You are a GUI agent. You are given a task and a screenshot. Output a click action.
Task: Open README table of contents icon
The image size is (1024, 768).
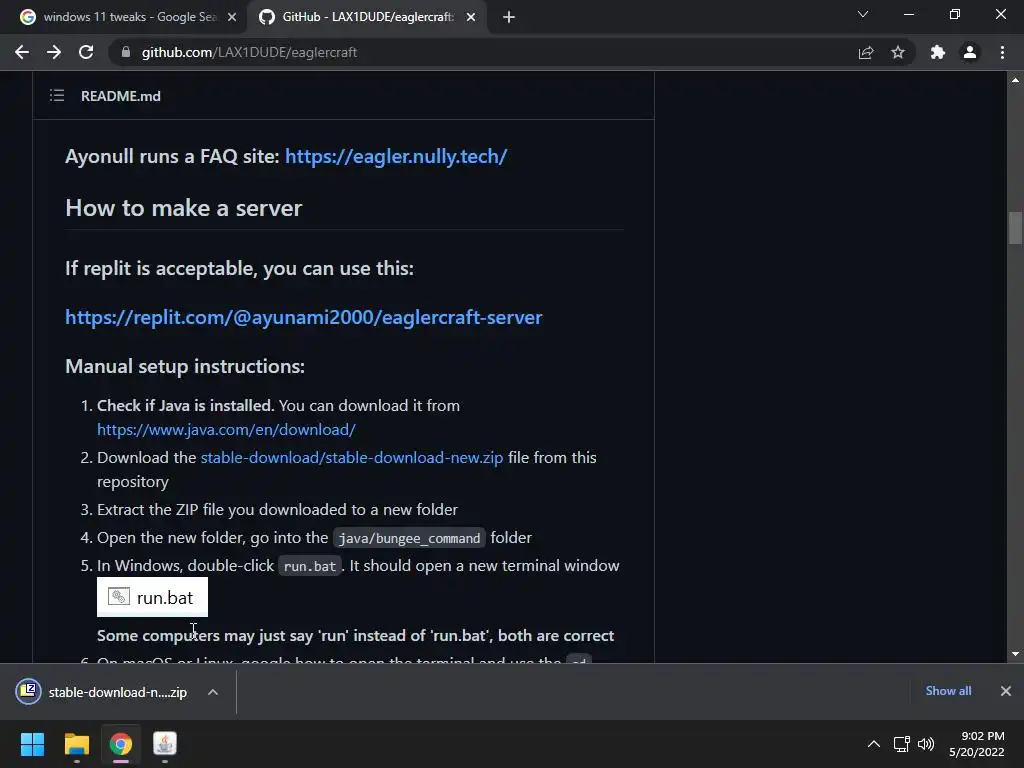(x=57, y=96)
